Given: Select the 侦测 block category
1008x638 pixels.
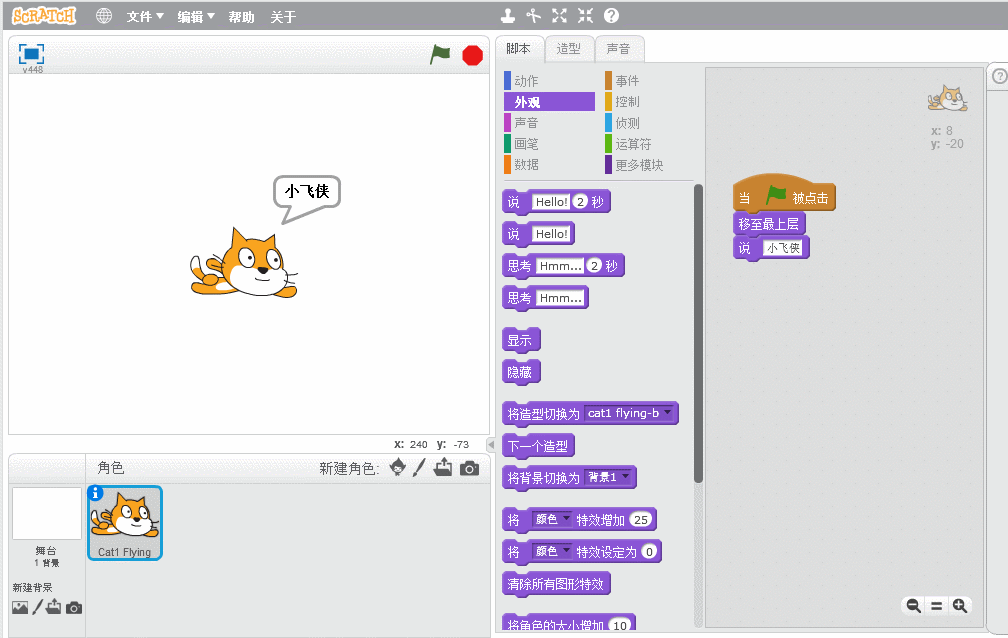Looking at the screenshot, I should coord(649,123).
